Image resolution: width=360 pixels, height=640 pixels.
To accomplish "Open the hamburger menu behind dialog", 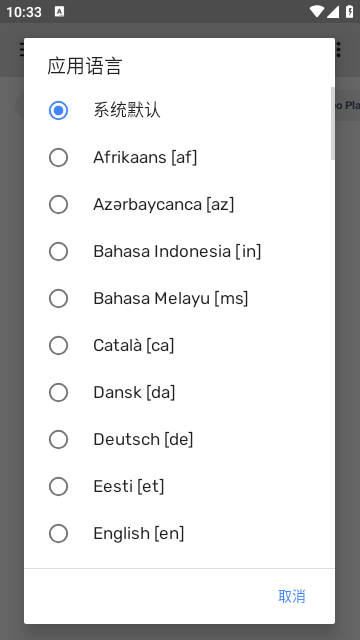I will click(22, 50).
